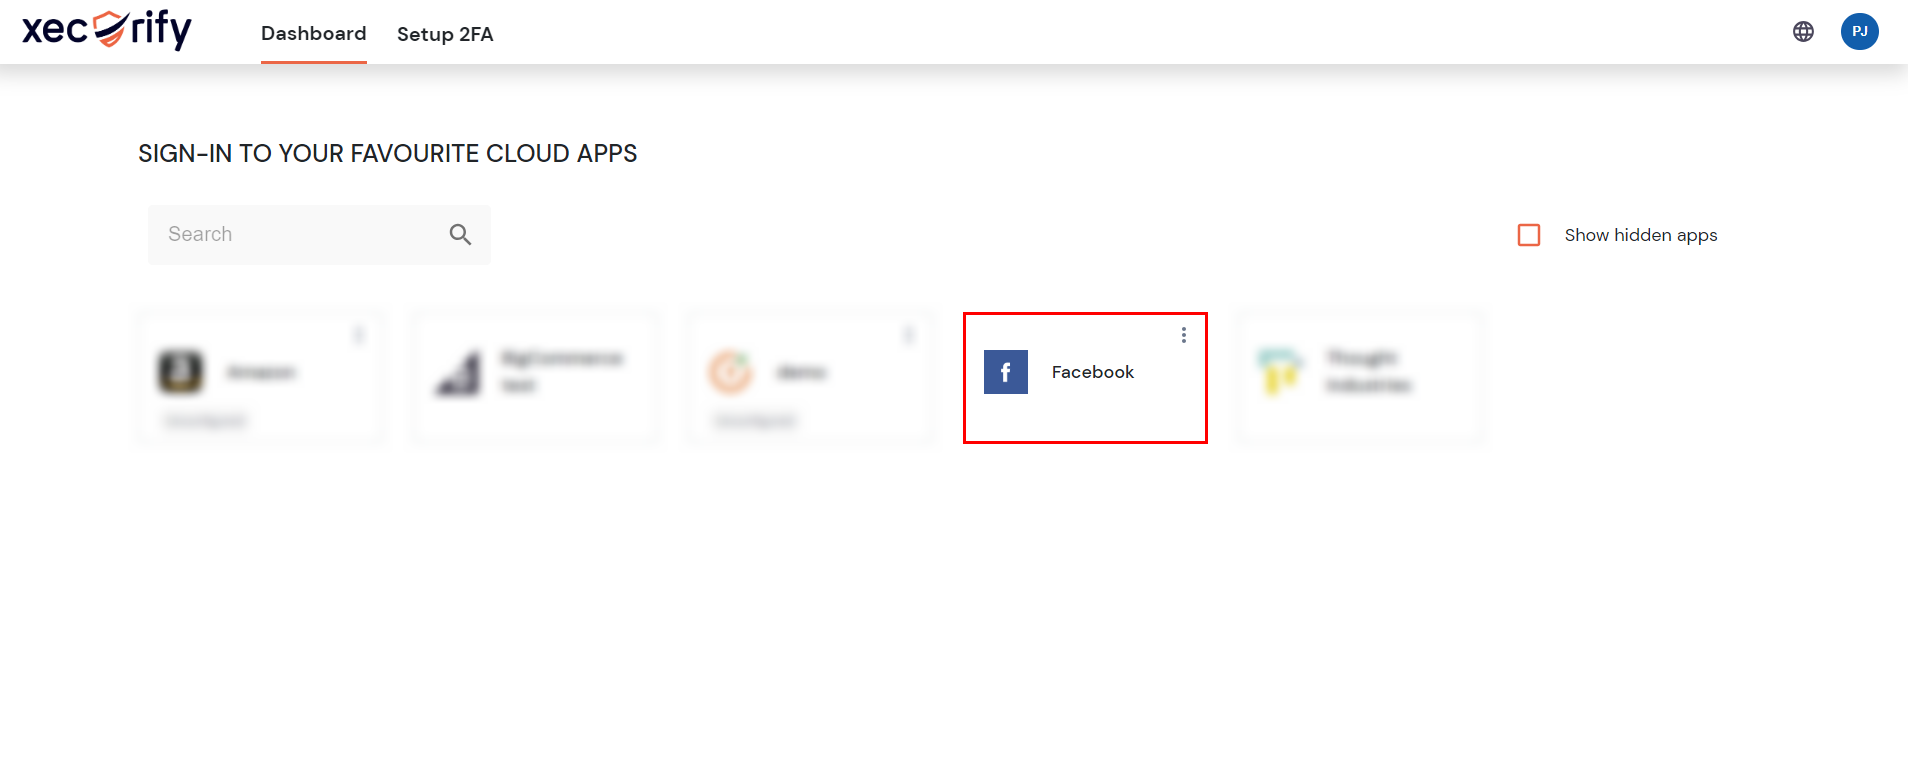Open the PJ user profile avatar
The width and height of the screenshot is (1908, 774).
click(x=1860, y=31)
